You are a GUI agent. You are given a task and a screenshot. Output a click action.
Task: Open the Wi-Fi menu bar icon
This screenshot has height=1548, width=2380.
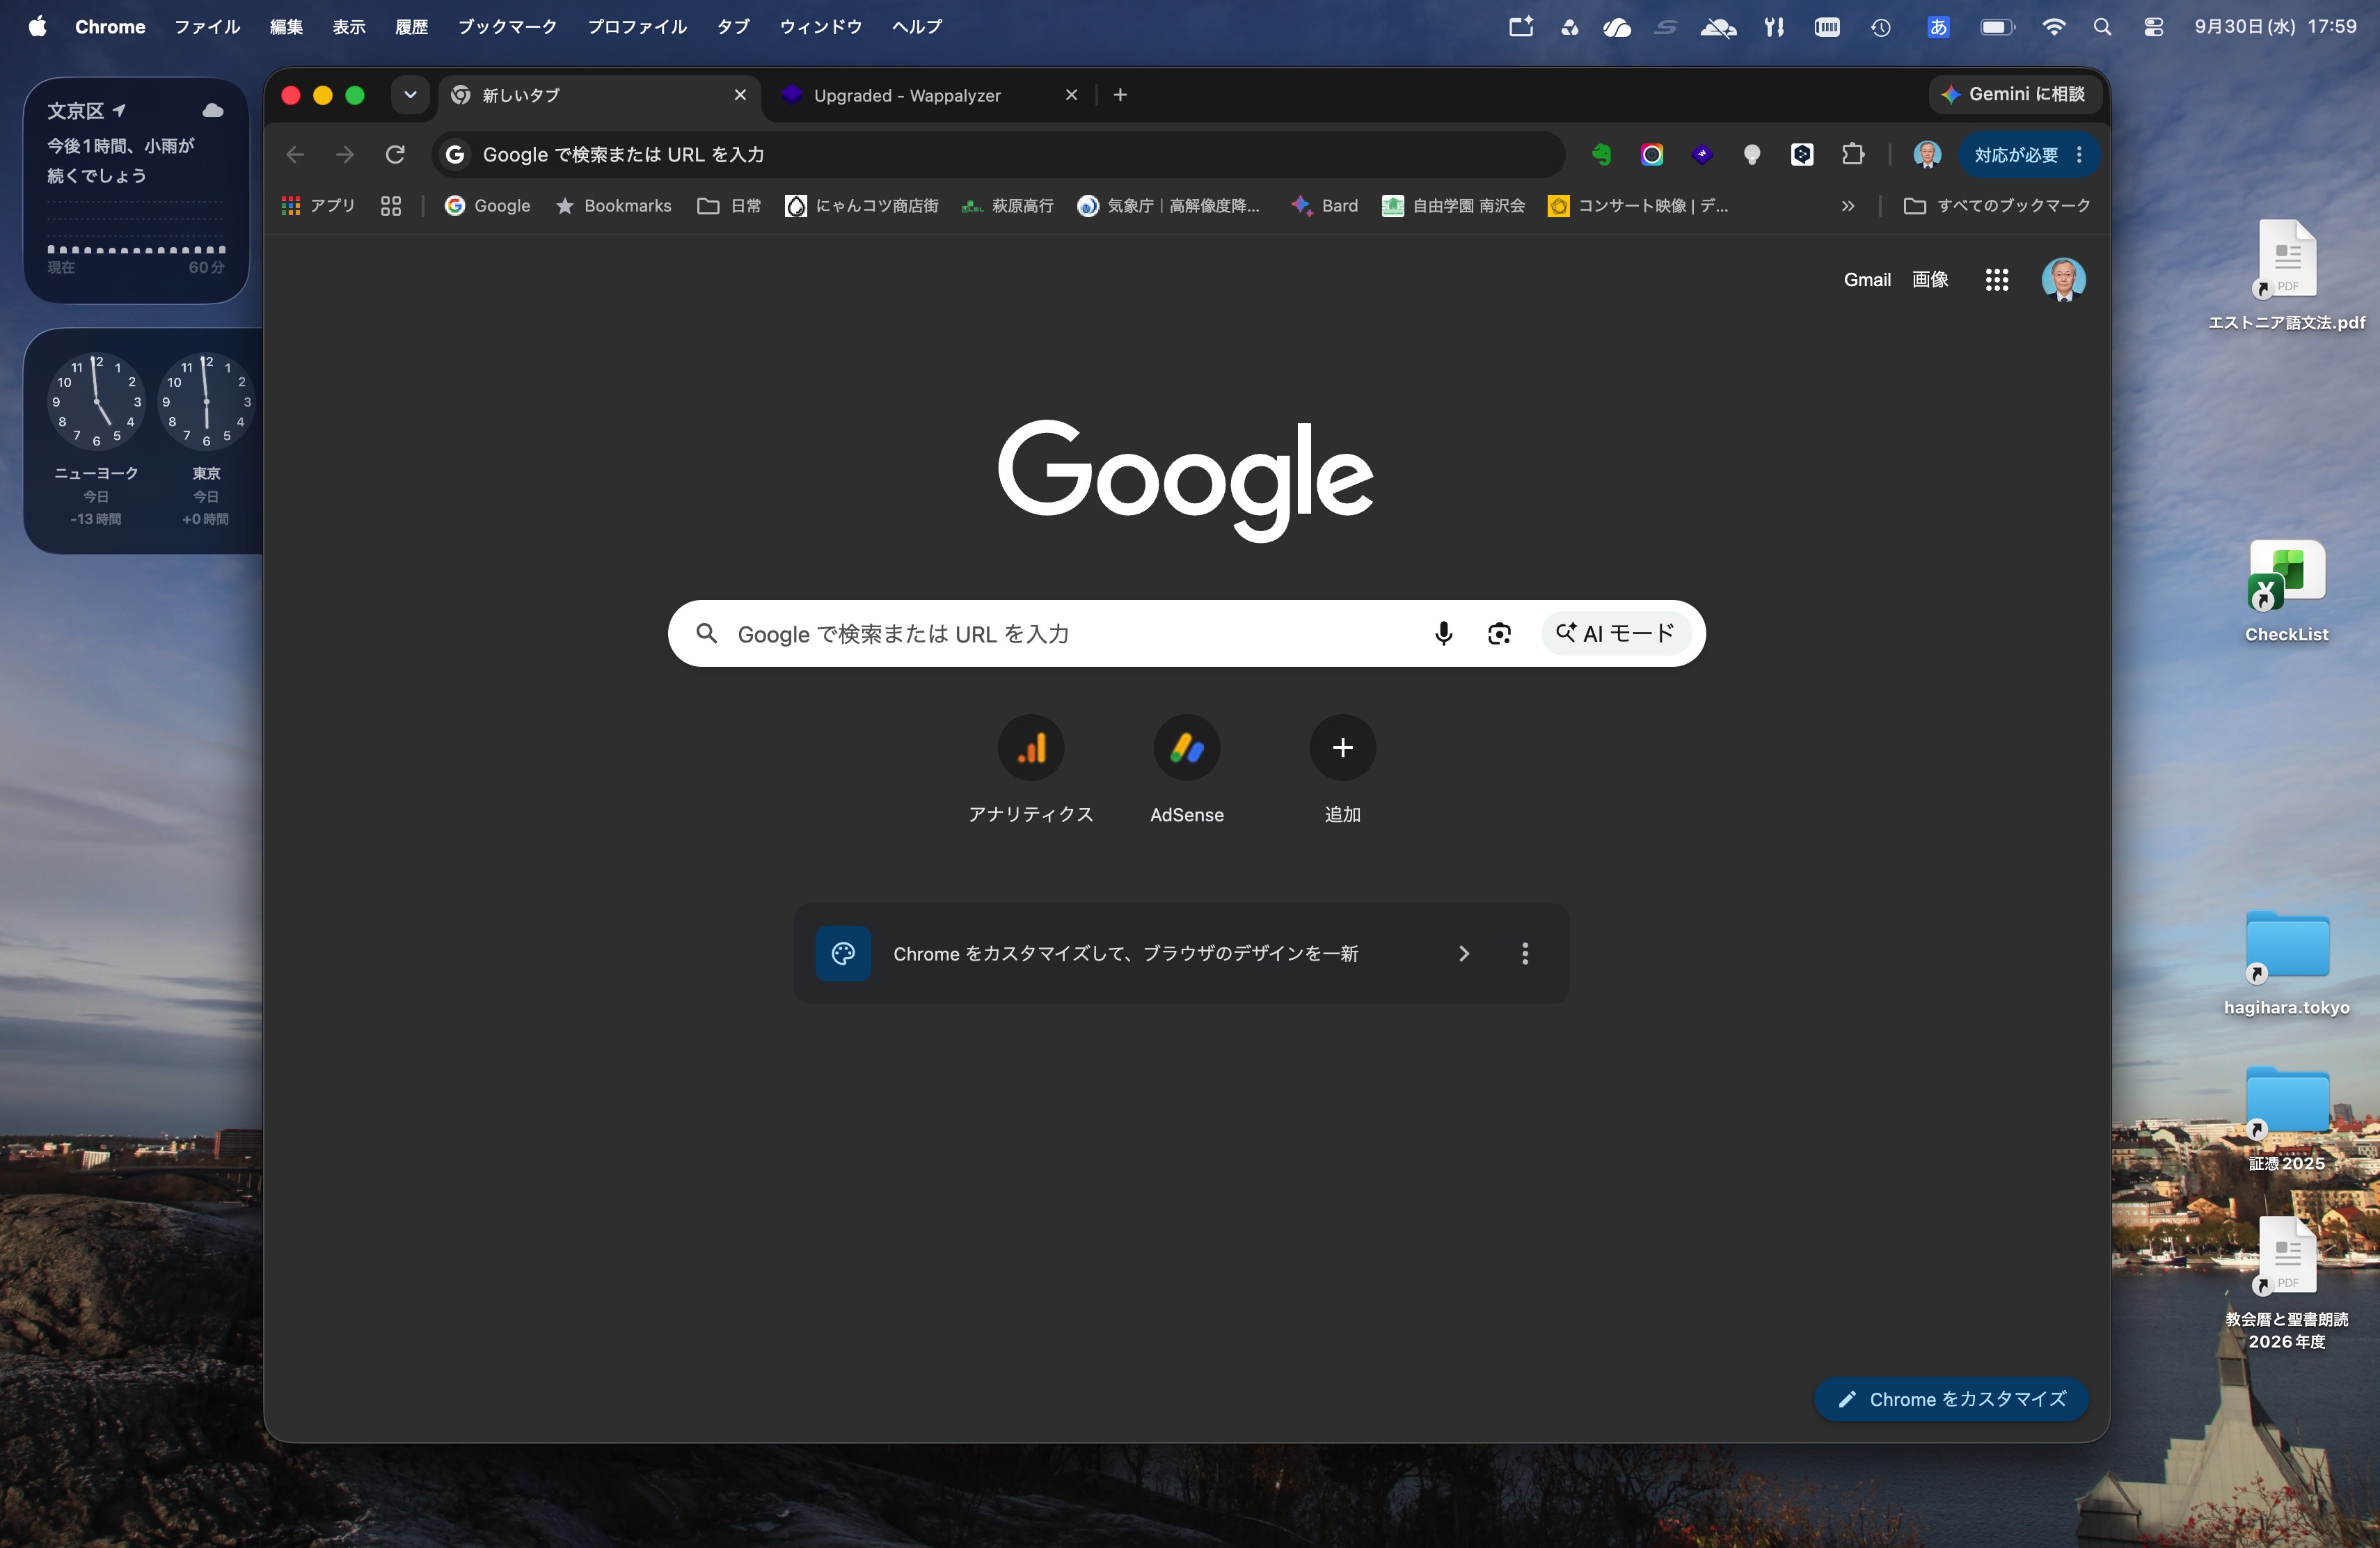[2053, 27]
